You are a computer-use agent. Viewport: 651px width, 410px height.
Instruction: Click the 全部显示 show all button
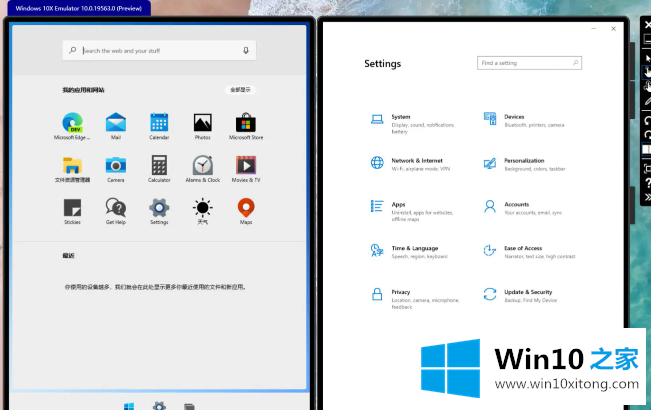pos(242,90)
